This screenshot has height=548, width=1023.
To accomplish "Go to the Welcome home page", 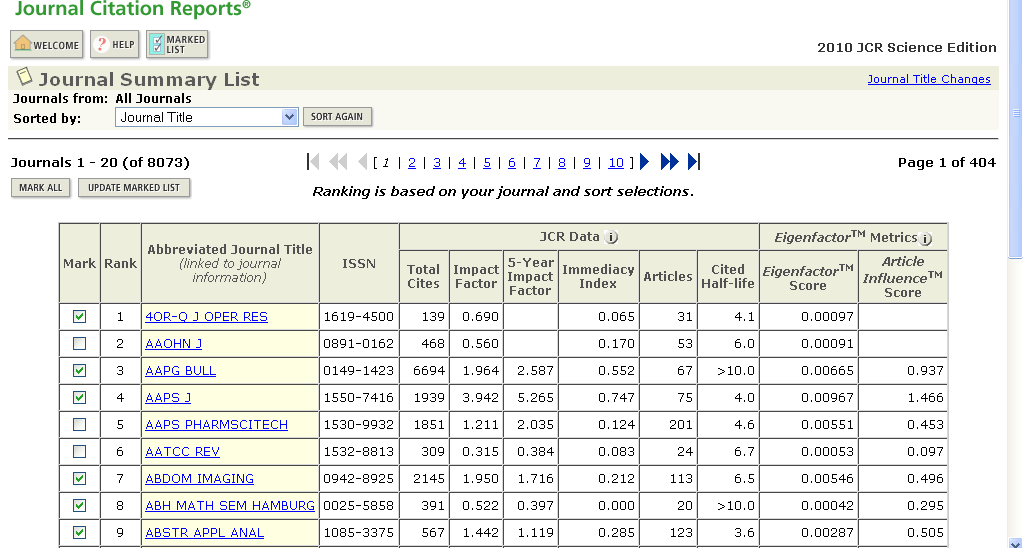I will point(47,45).
